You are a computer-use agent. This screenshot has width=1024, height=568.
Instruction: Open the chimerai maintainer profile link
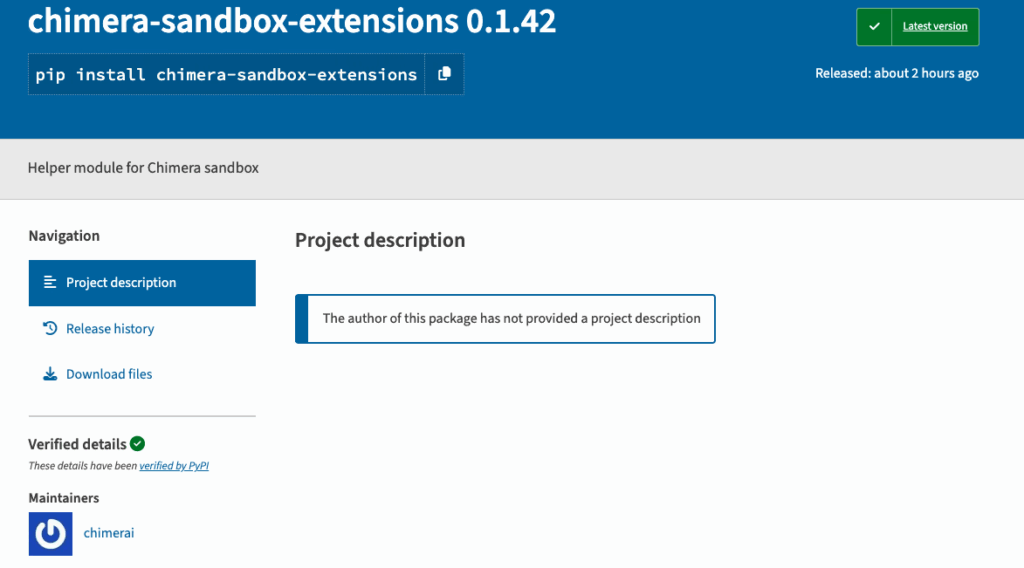click(x=108, y=533)
